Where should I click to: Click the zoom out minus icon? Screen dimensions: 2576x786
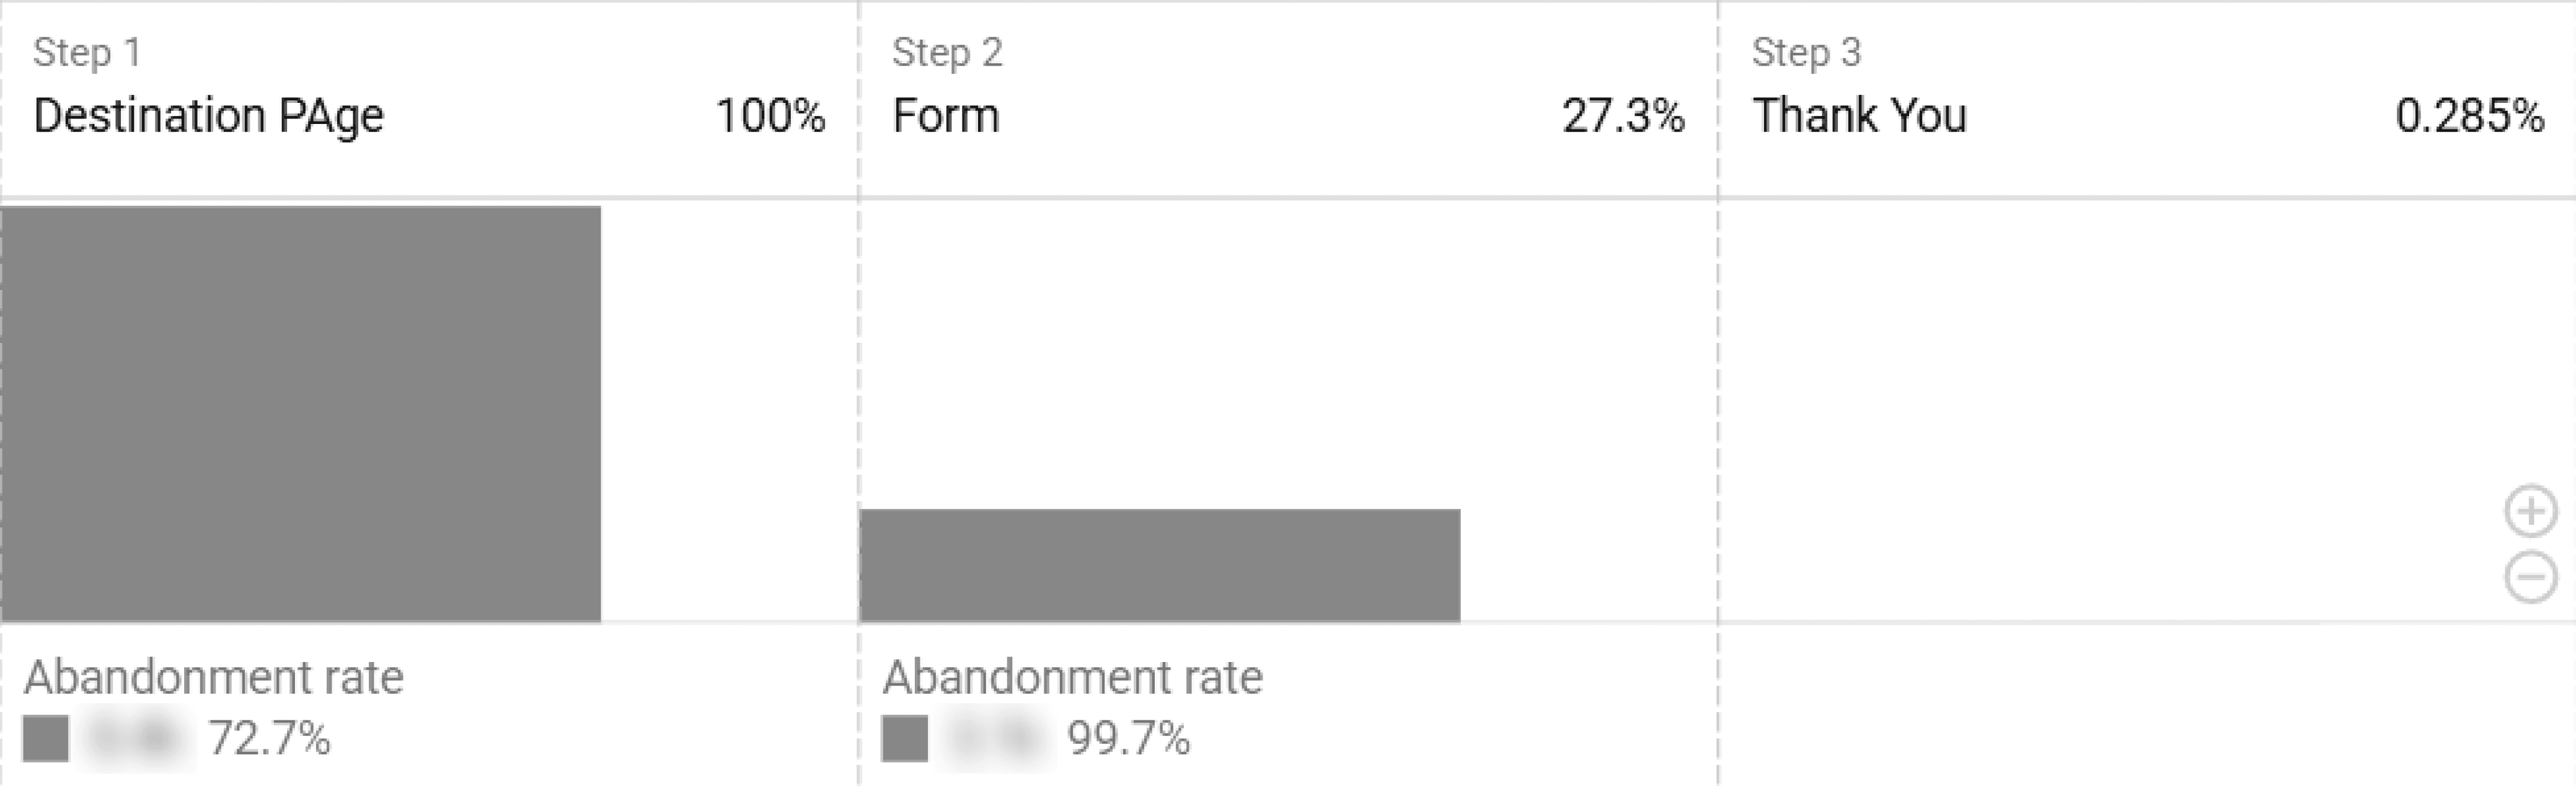[2531, 577]
